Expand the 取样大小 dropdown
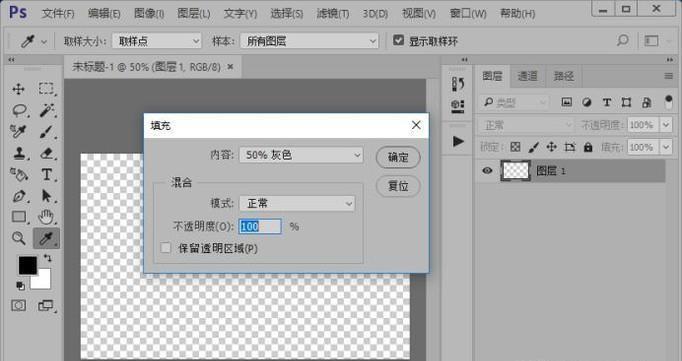682x361 pixels. click(157, 41)
